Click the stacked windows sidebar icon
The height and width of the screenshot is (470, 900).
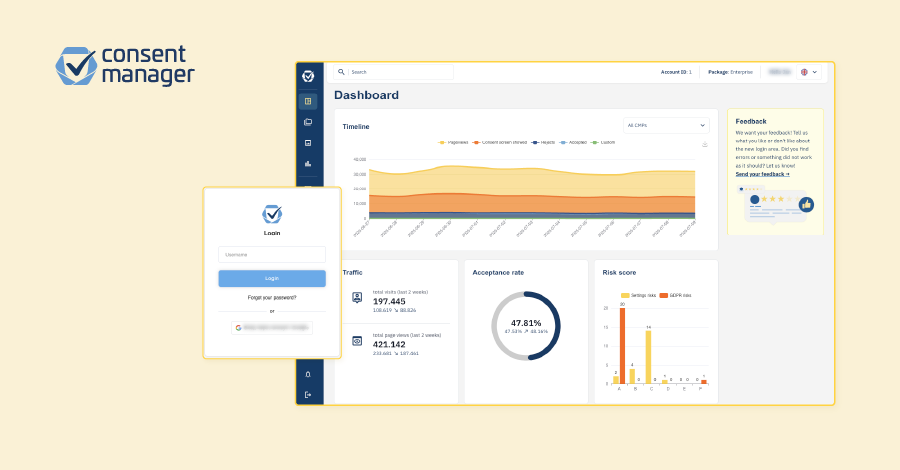tap(308, 122)
